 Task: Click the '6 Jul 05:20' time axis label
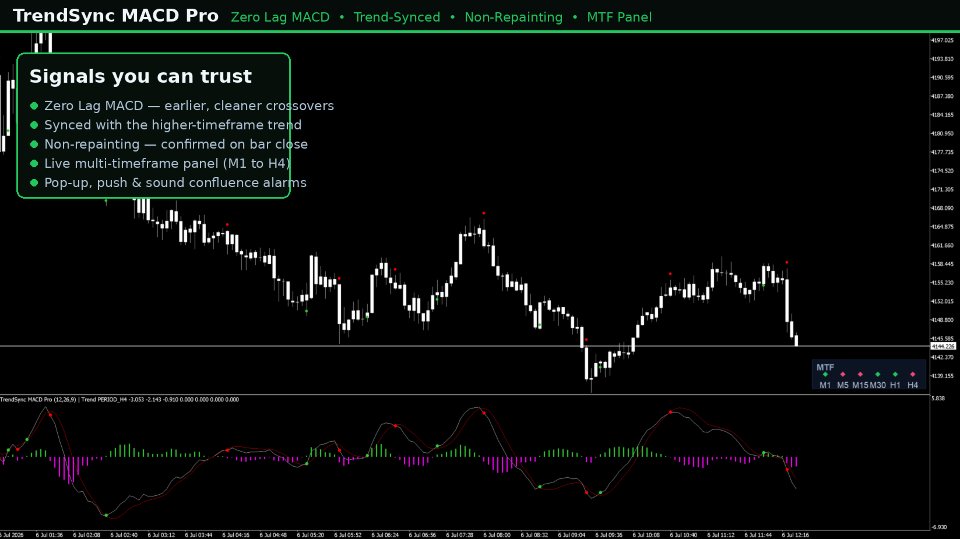click(310, 535)
